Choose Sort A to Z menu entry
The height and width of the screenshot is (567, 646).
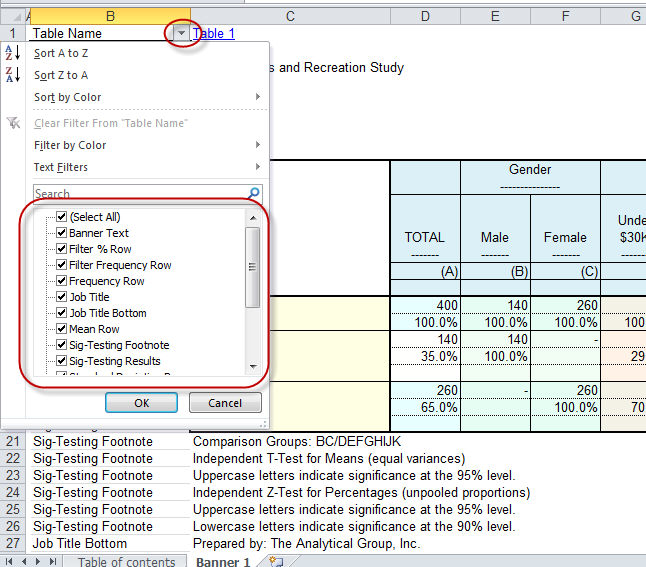[61, 53]
